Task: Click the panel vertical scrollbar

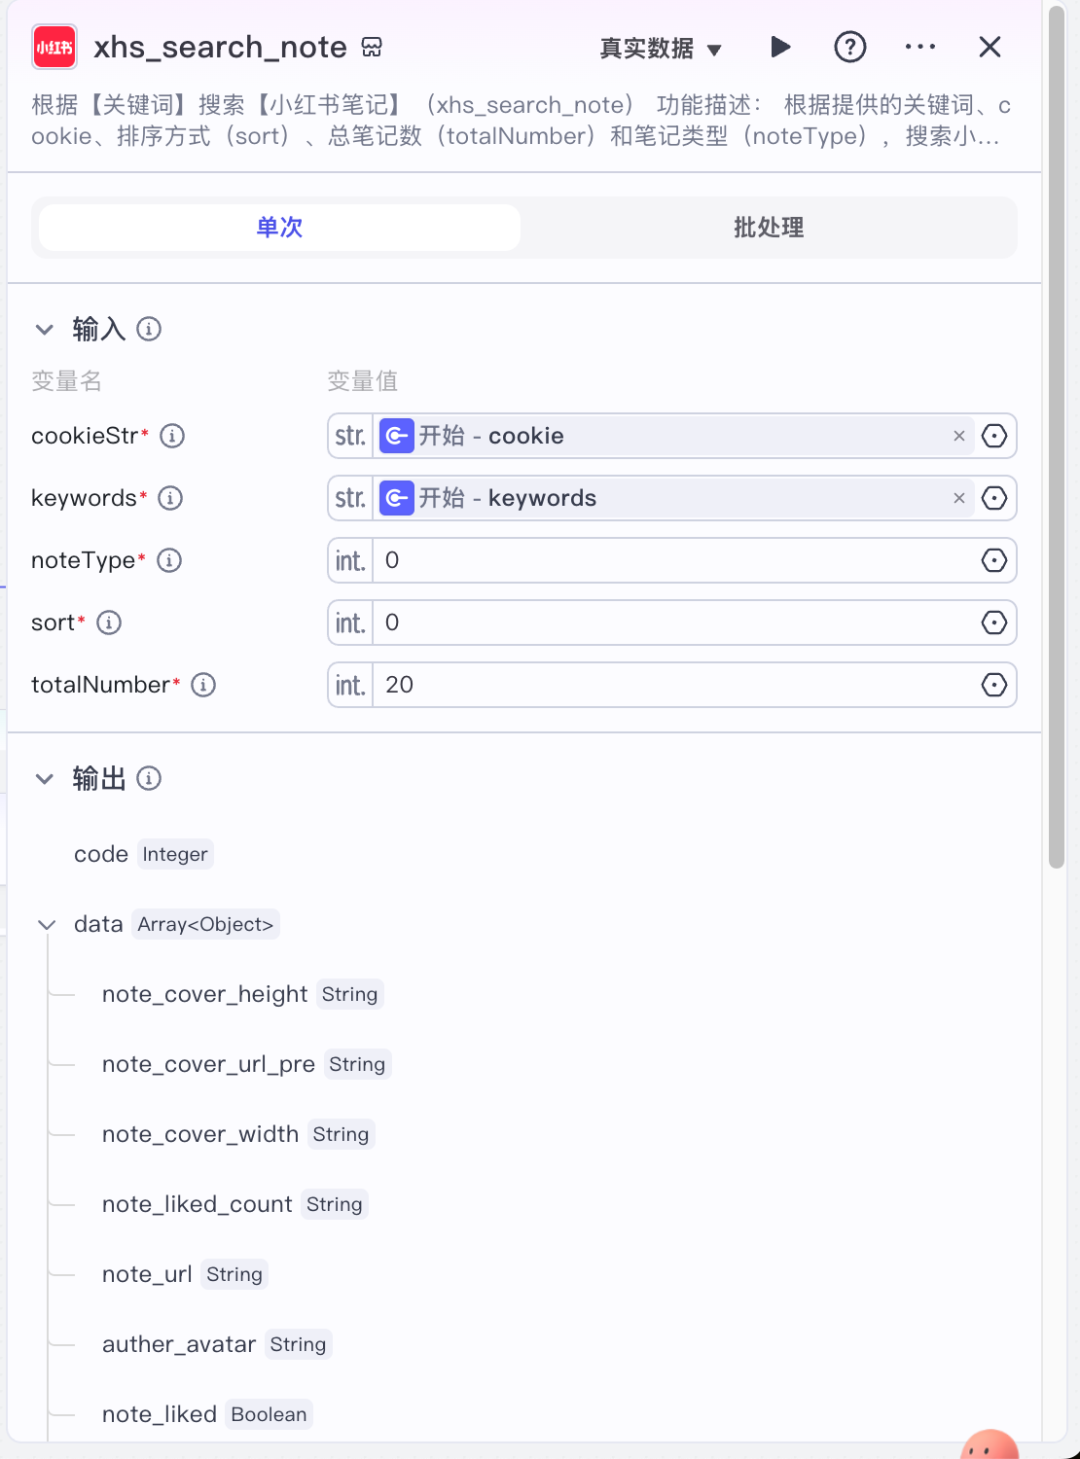Action: (x=1056, y=438)
